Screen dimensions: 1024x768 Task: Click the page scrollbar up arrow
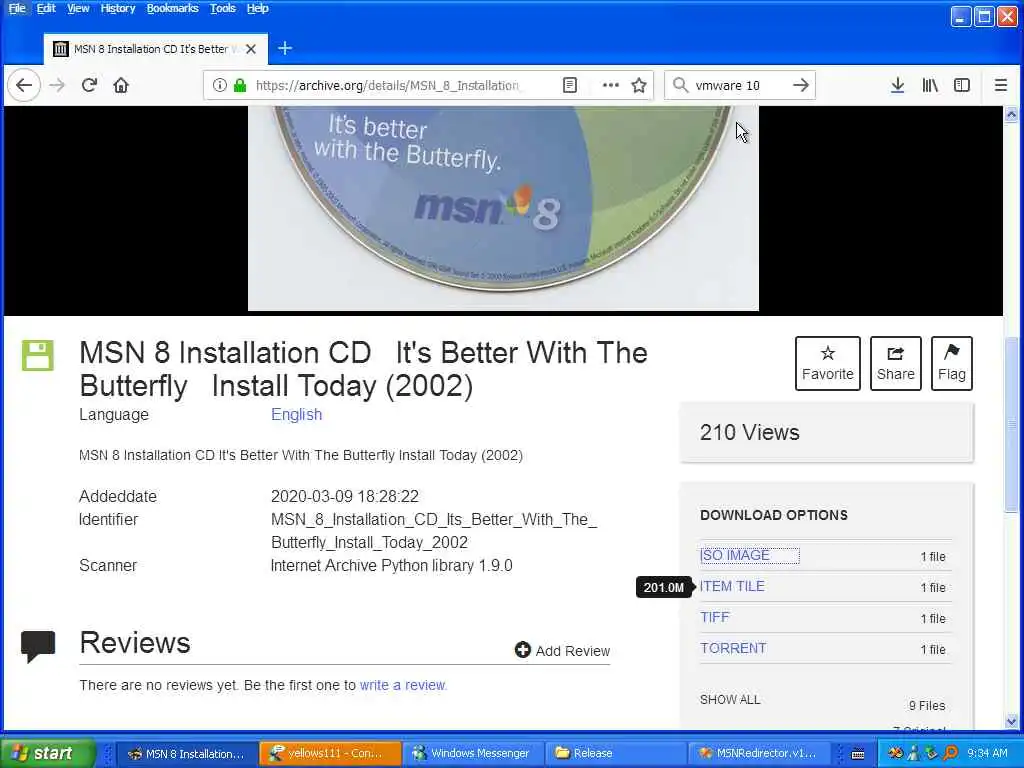[1012, 115]
